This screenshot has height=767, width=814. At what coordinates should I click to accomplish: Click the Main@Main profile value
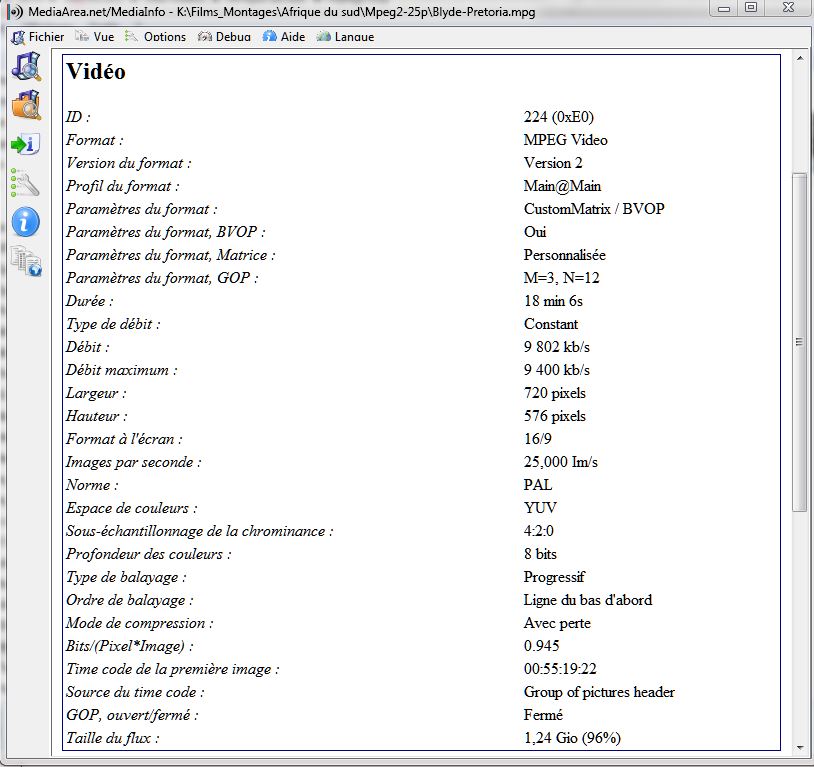click(562, 185)
